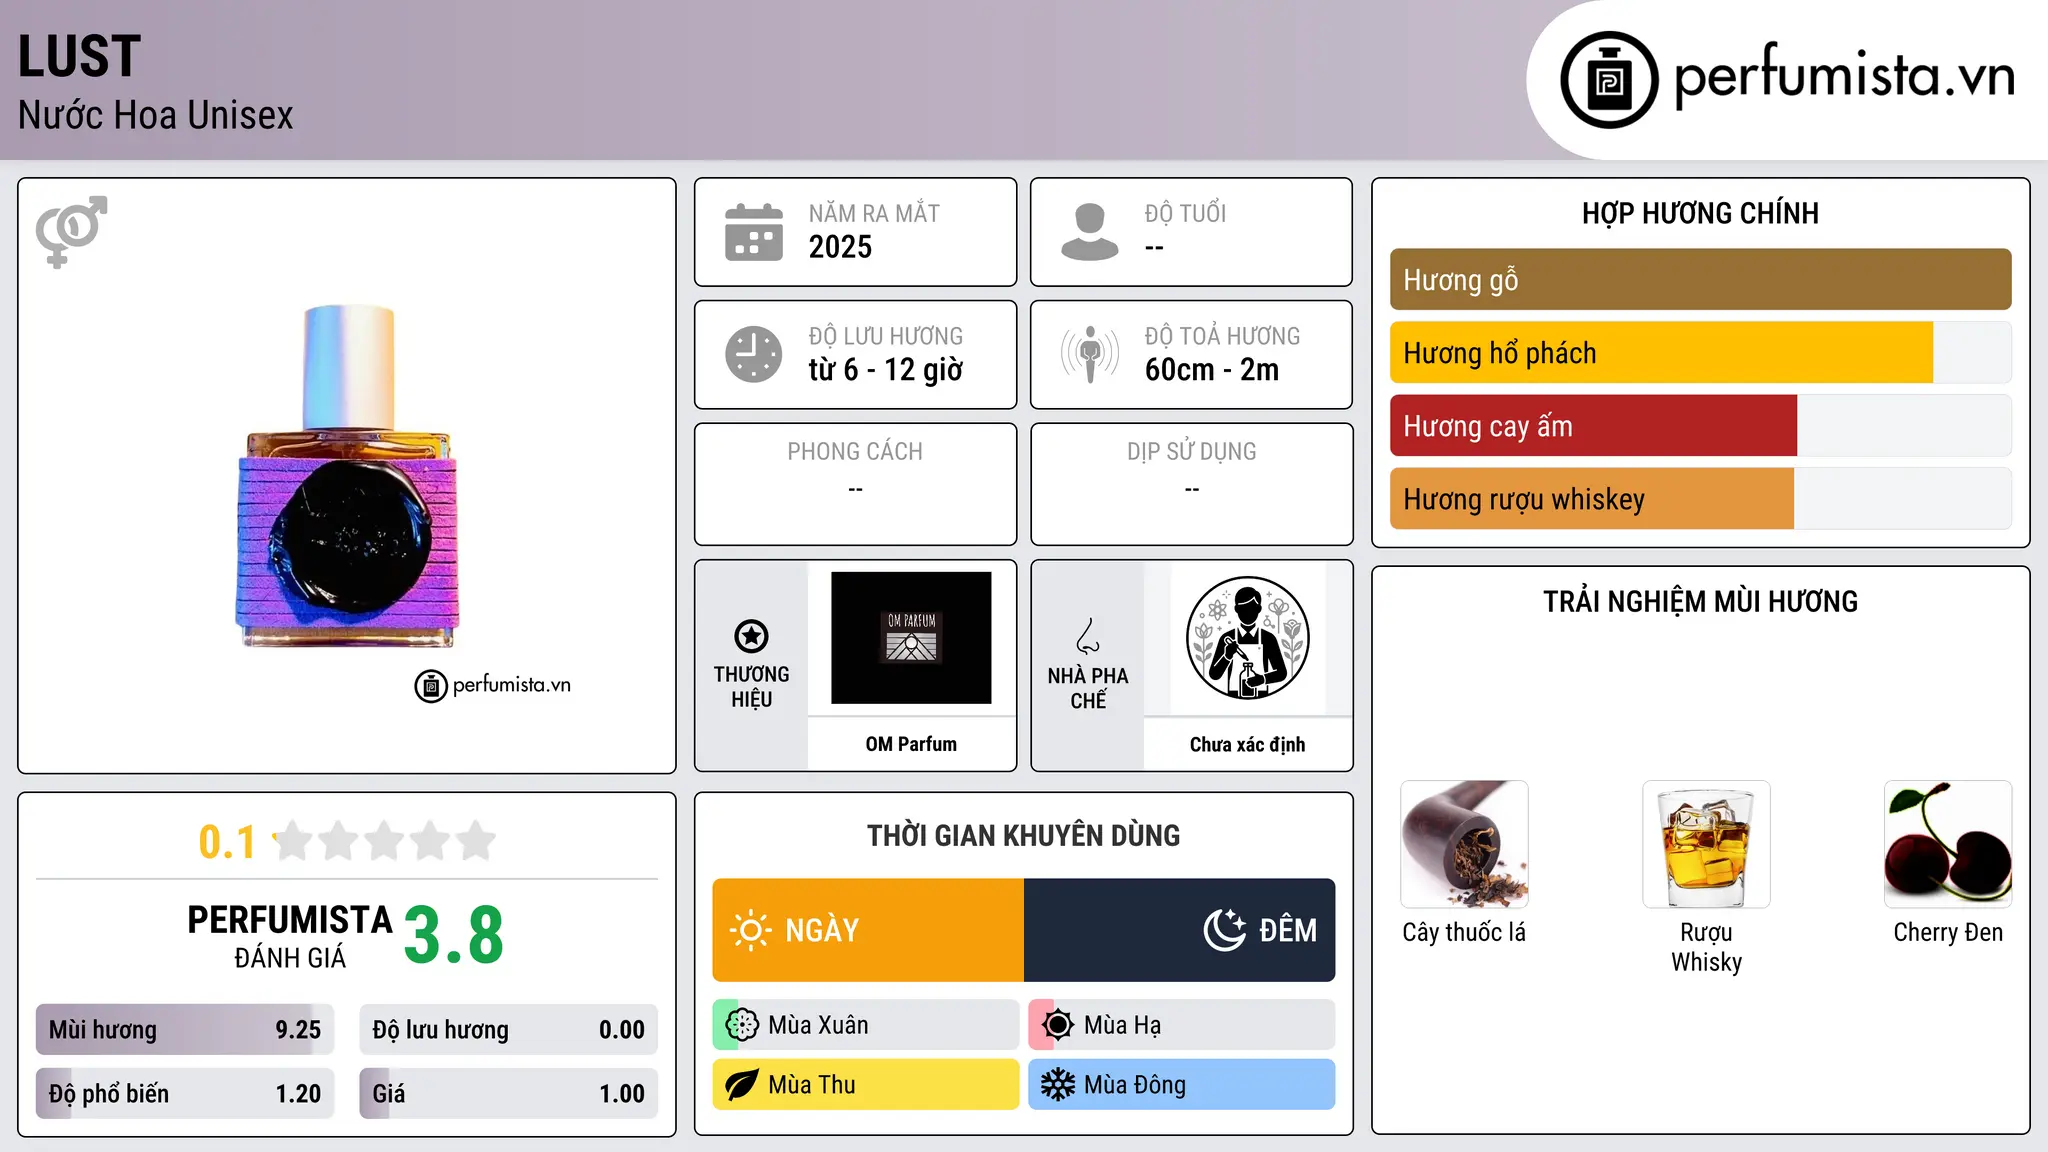Click the Perfumista score 3.8
This screenshot has height=1152, width=2048.
454,935
